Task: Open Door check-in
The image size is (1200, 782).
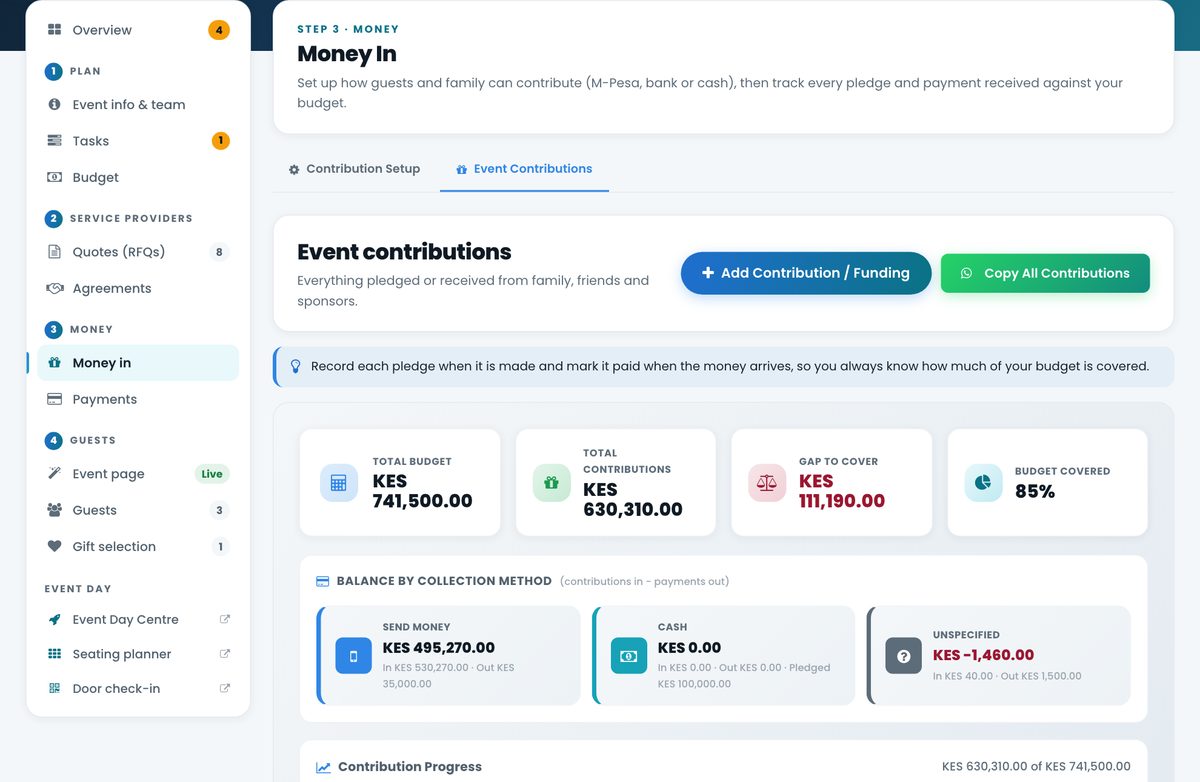Action: coord(138,688)
